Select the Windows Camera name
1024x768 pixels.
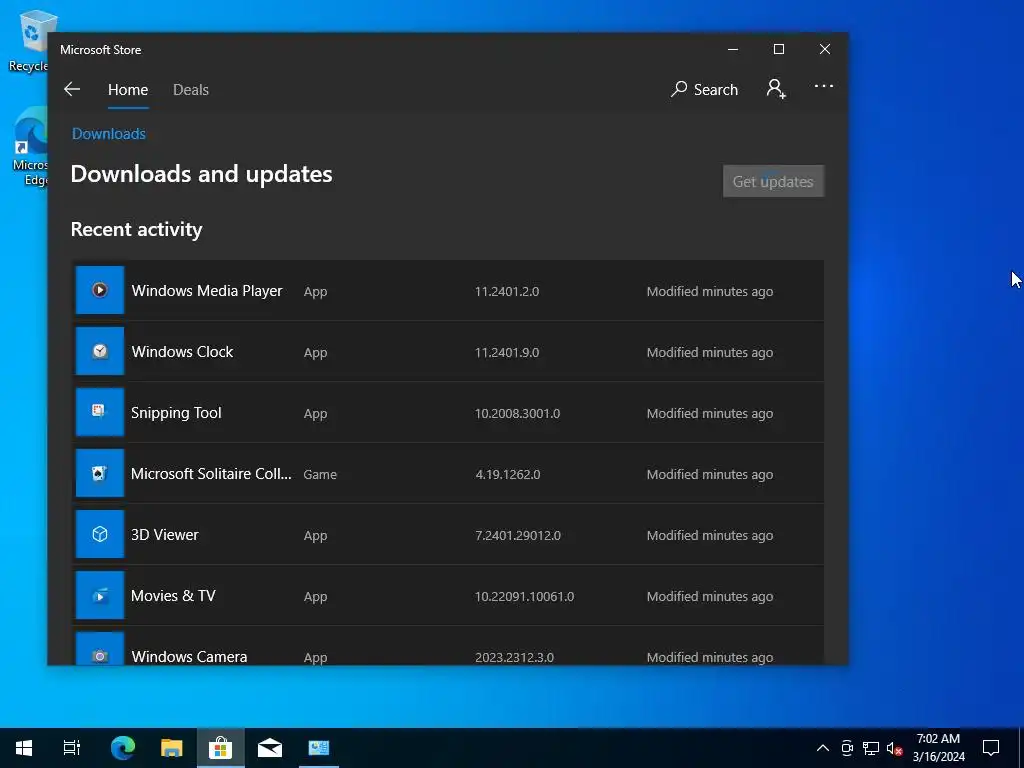coord(189,657)
